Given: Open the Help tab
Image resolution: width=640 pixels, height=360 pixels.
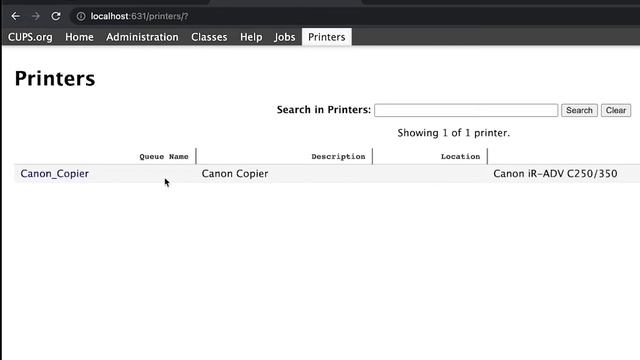Looking at the screenshot, I should [x=251, y=37].
